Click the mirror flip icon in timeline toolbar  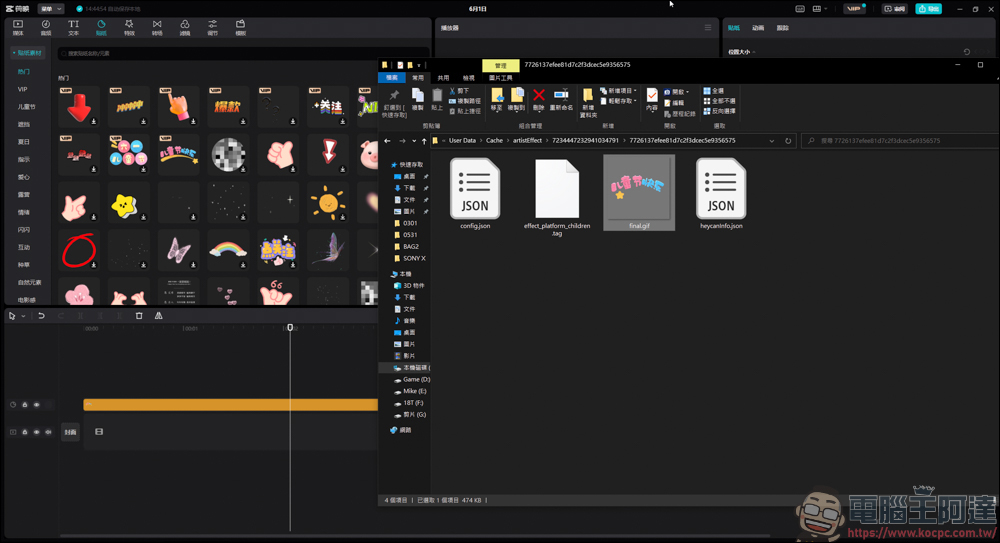pos(158,316)
